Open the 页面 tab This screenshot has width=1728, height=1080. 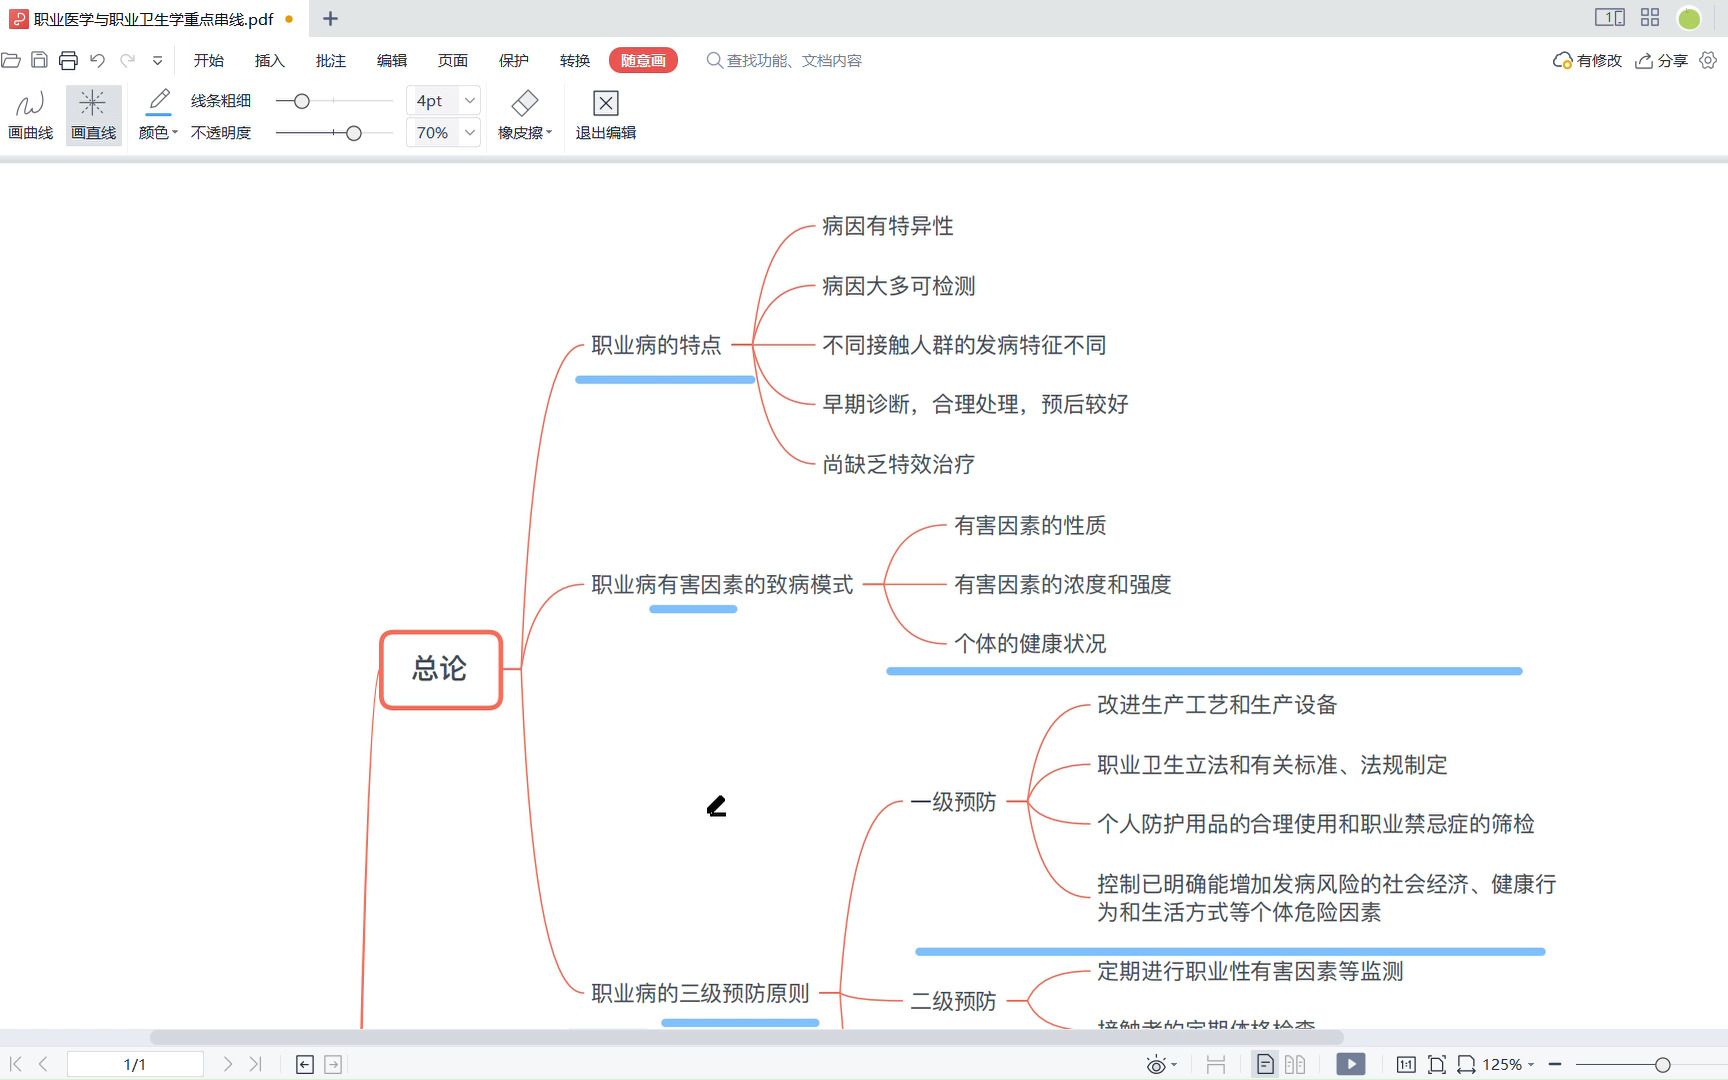click(453, 61)
